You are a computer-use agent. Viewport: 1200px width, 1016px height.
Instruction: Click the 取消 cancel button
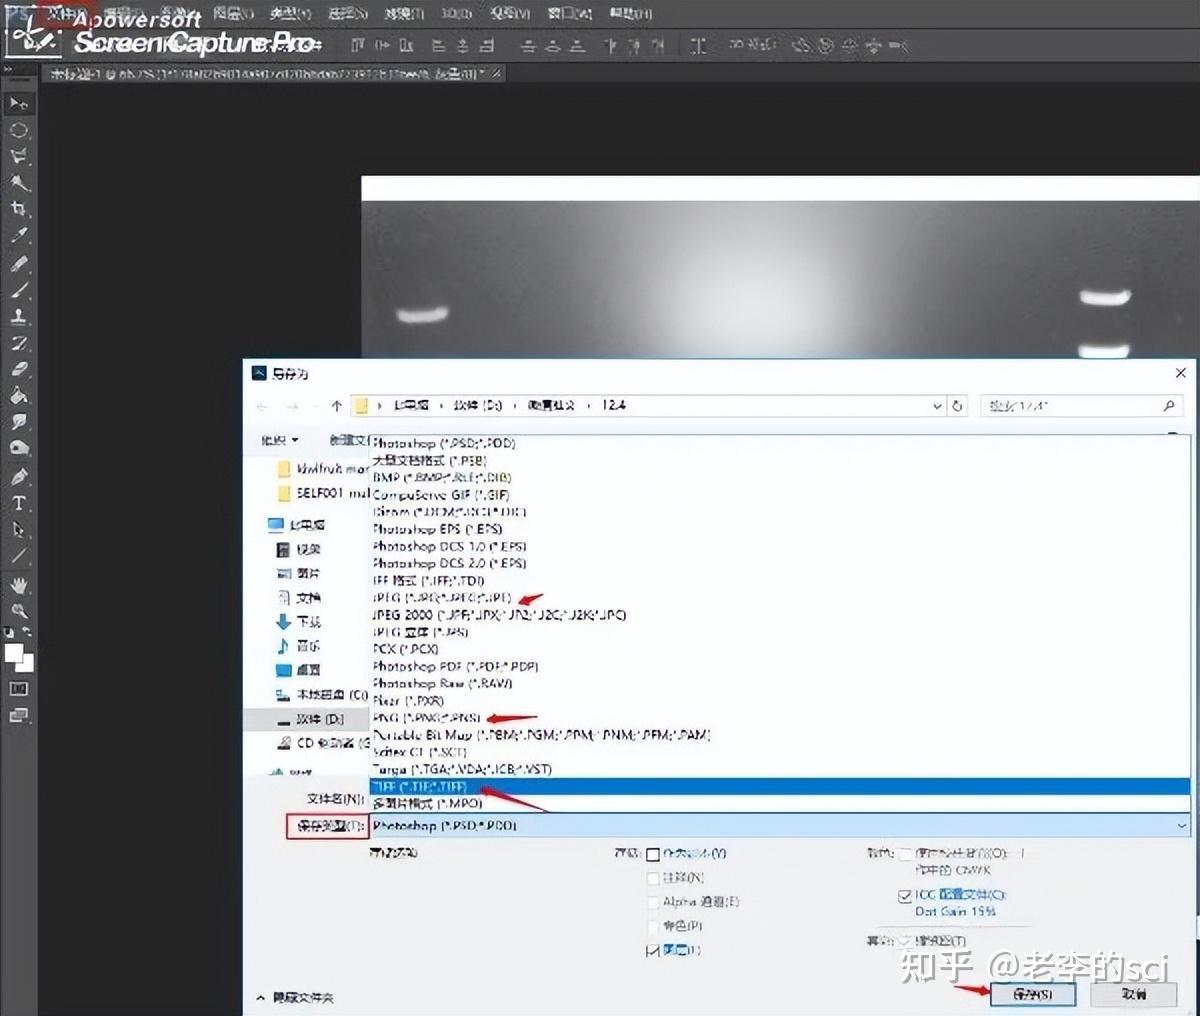[x=1135, y=994]
